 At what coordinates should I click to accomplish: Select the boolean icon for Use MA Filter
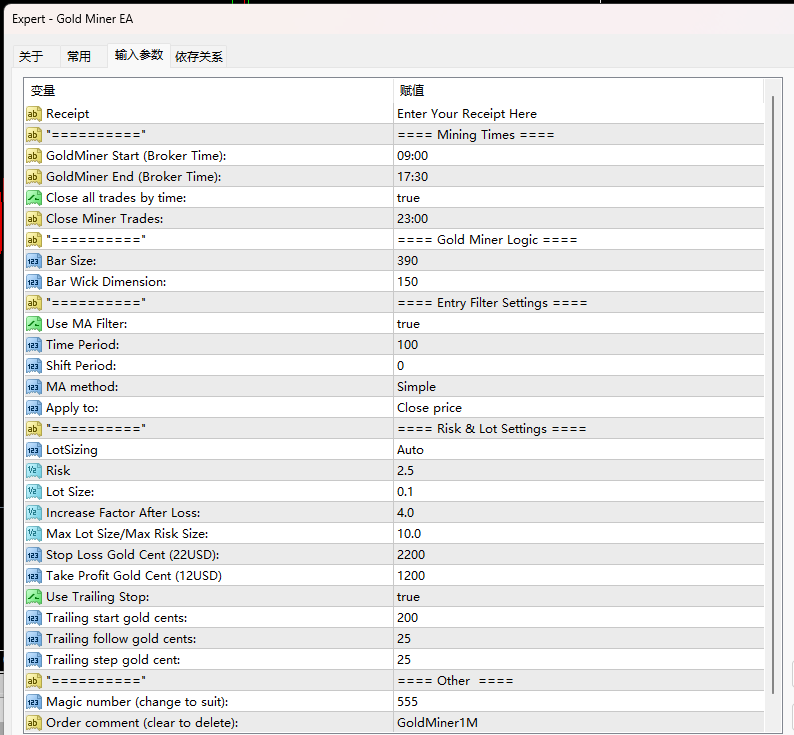click(x=33, y=324)
